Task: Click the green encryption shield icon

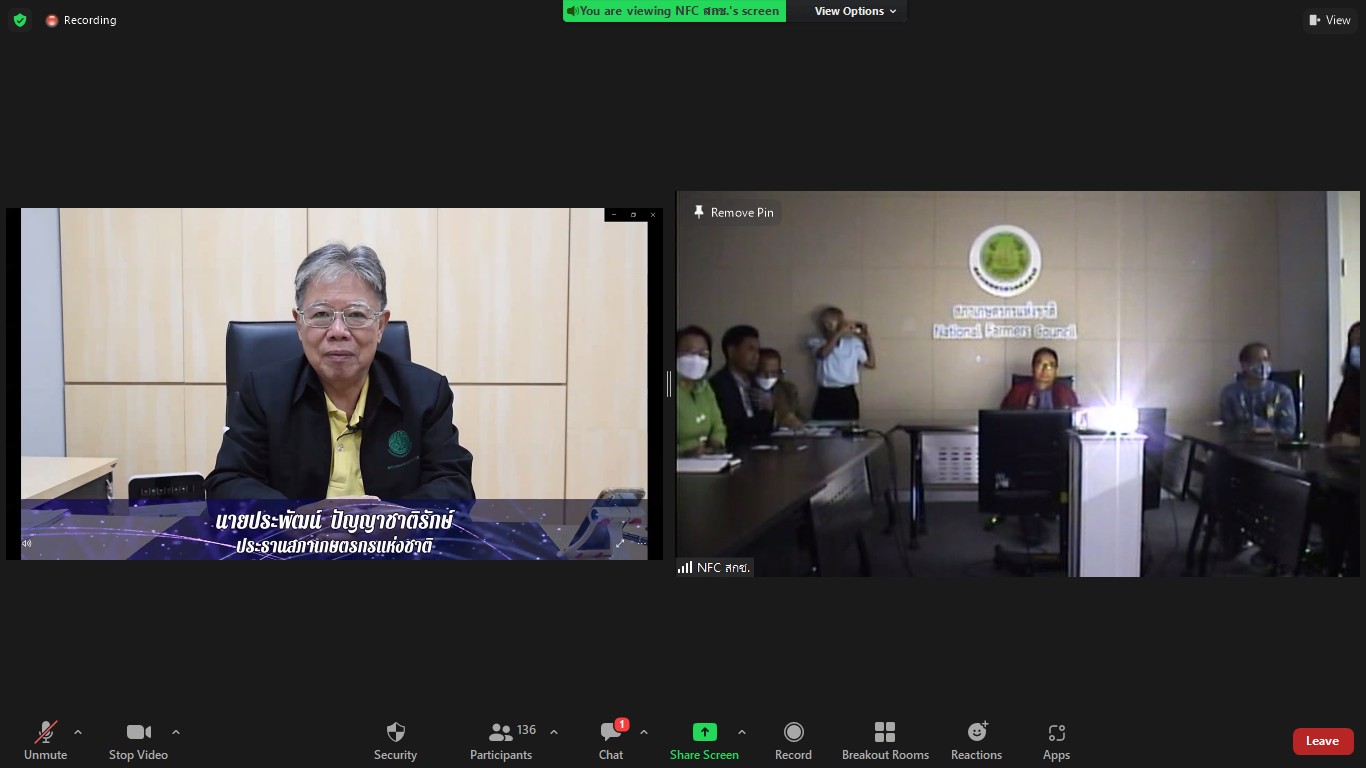Action: 20,20
